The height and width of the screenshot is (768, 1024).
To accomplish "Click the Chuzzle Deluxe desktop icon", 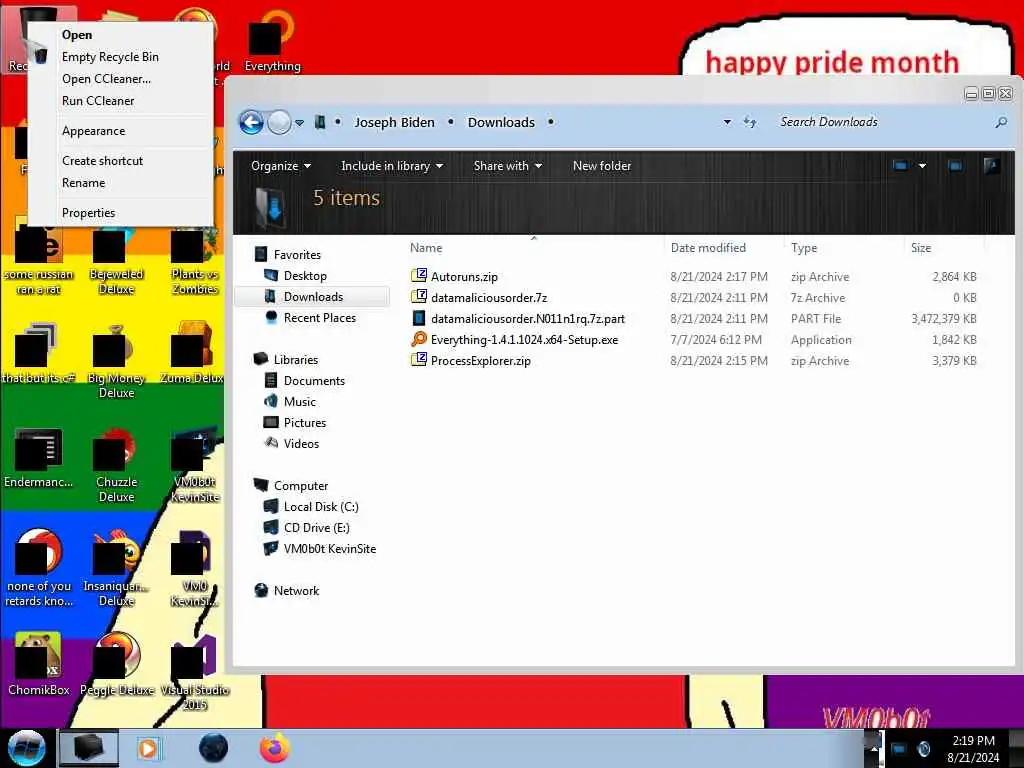I will (116, 465).
